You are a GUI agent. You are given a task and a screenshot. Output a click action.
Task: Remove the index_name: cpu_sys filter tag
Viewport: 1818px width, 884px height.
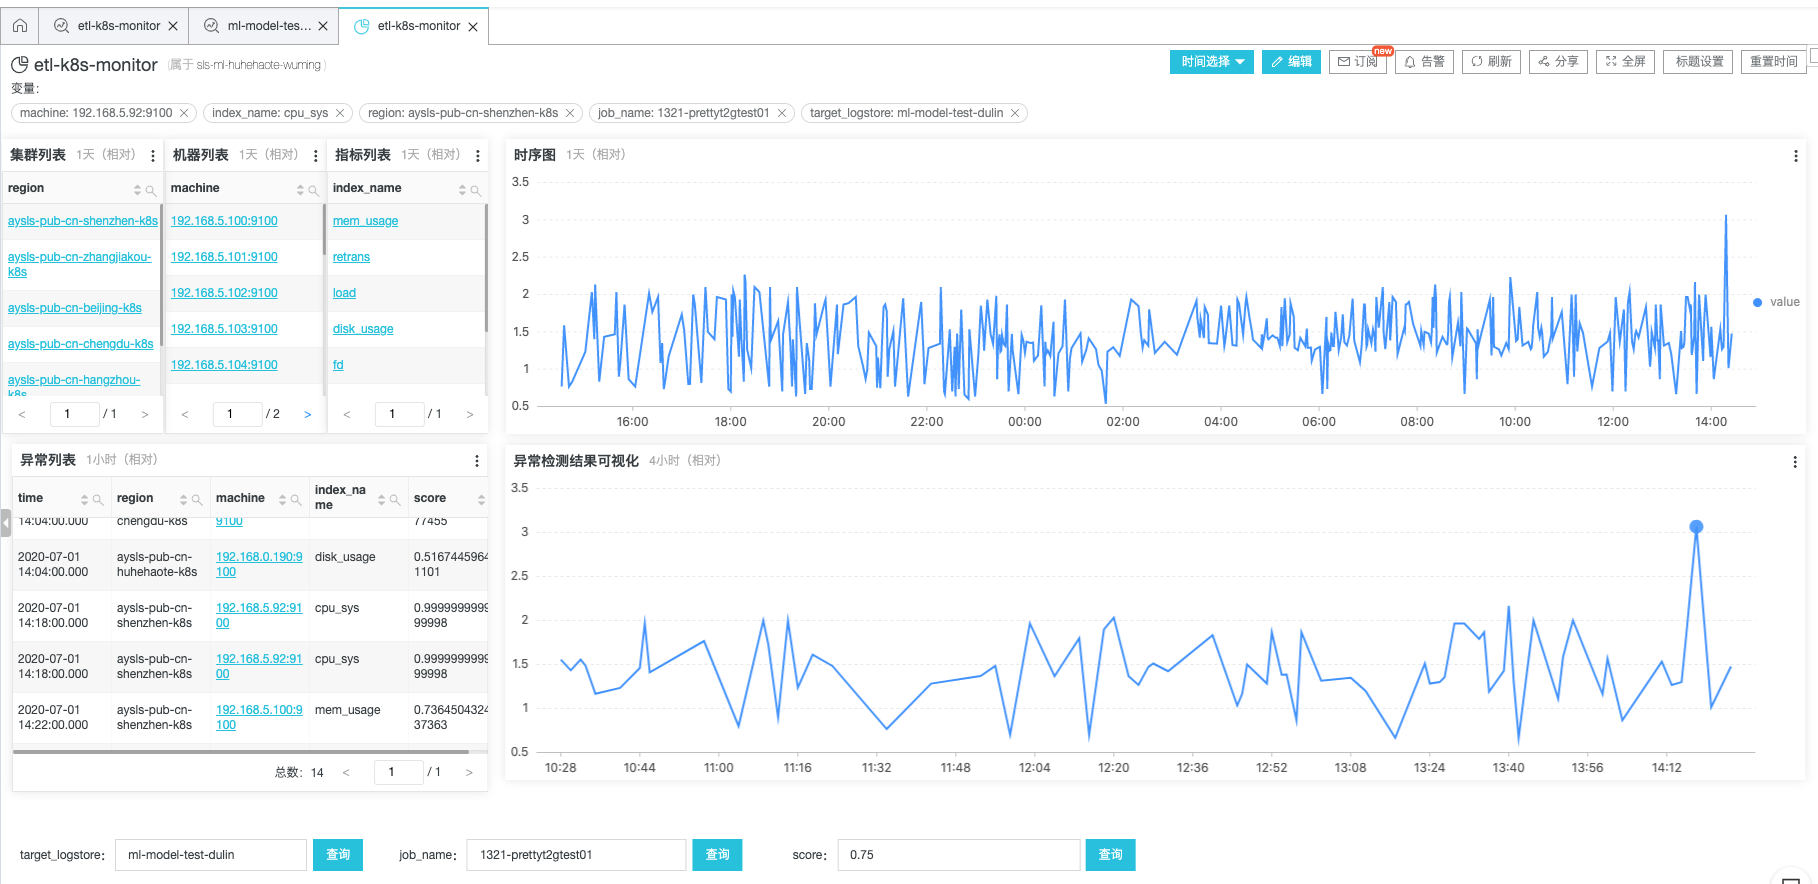coord(340,113)
